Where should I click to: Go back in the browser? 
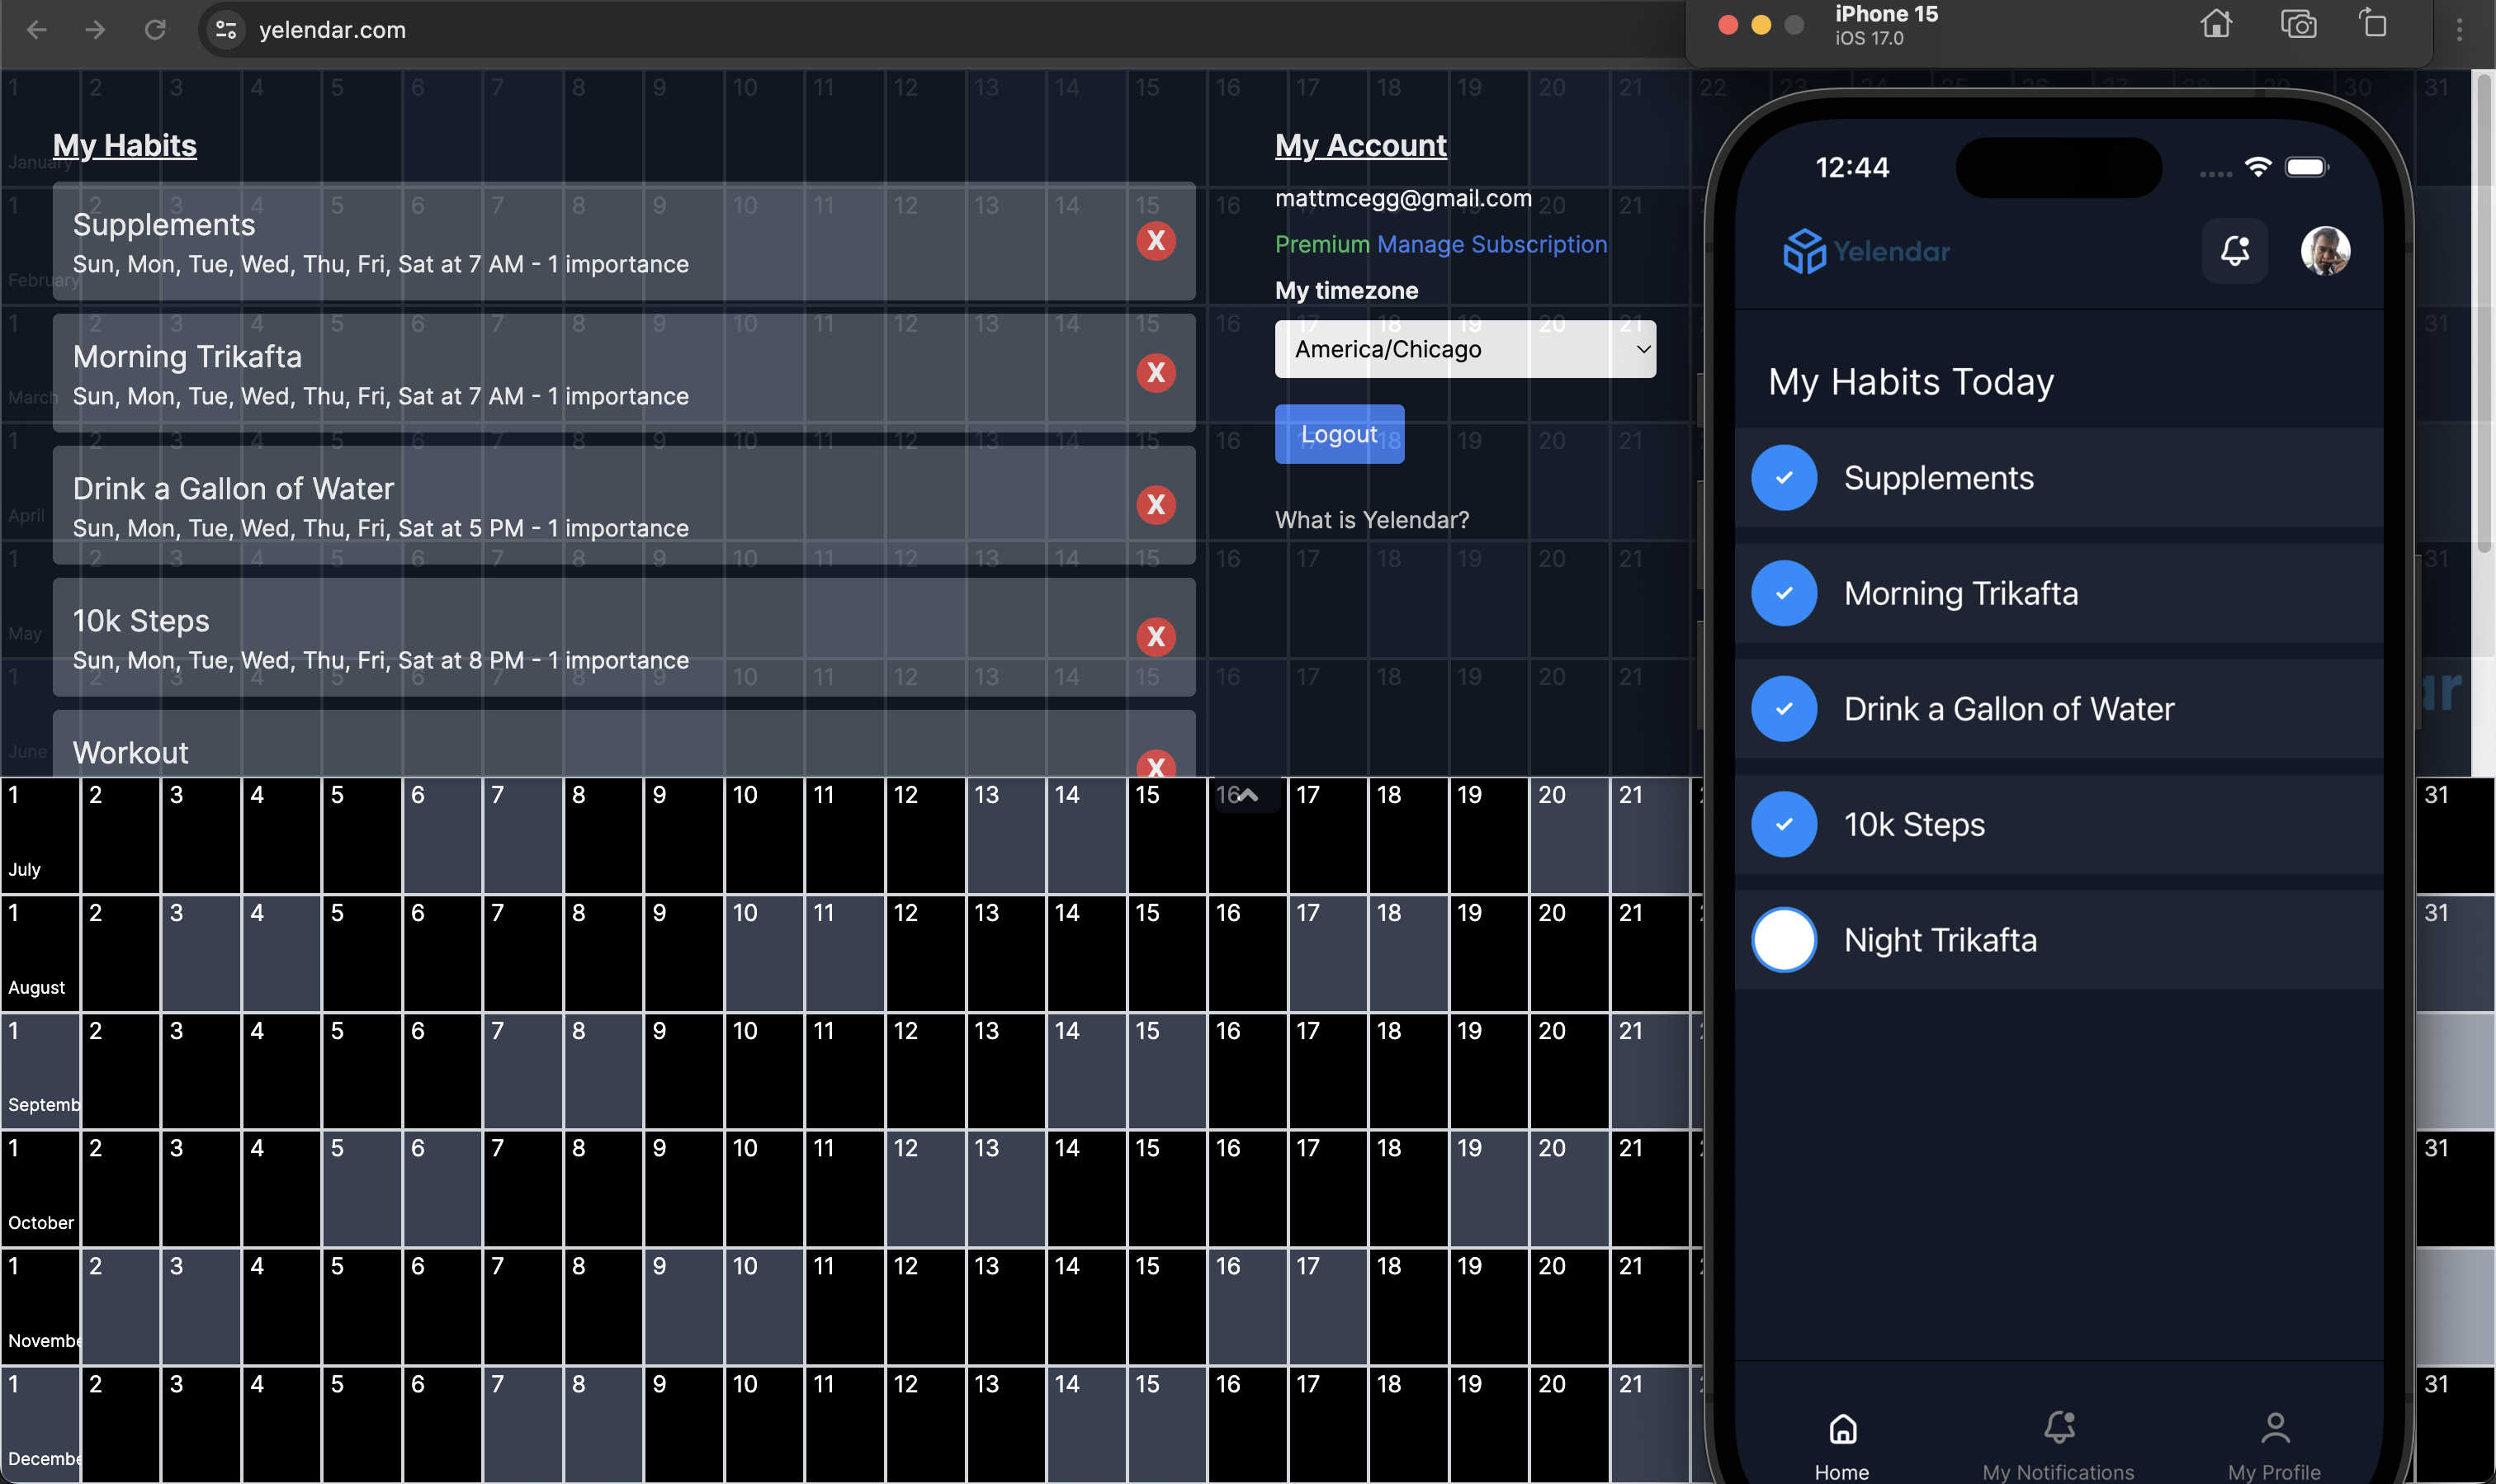click(37, 30)
